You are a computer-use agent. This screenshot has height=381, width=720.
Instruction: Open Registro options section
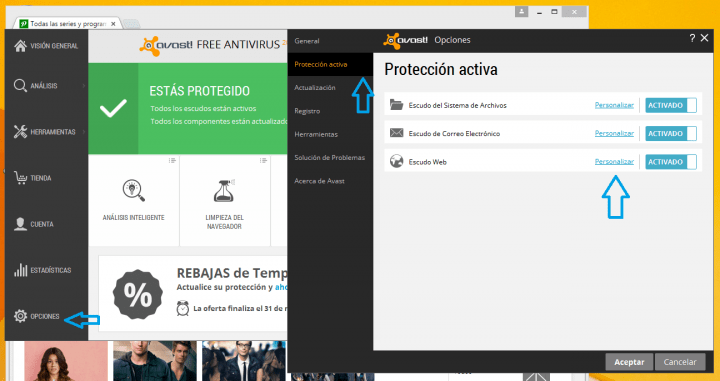pos(307,111)
